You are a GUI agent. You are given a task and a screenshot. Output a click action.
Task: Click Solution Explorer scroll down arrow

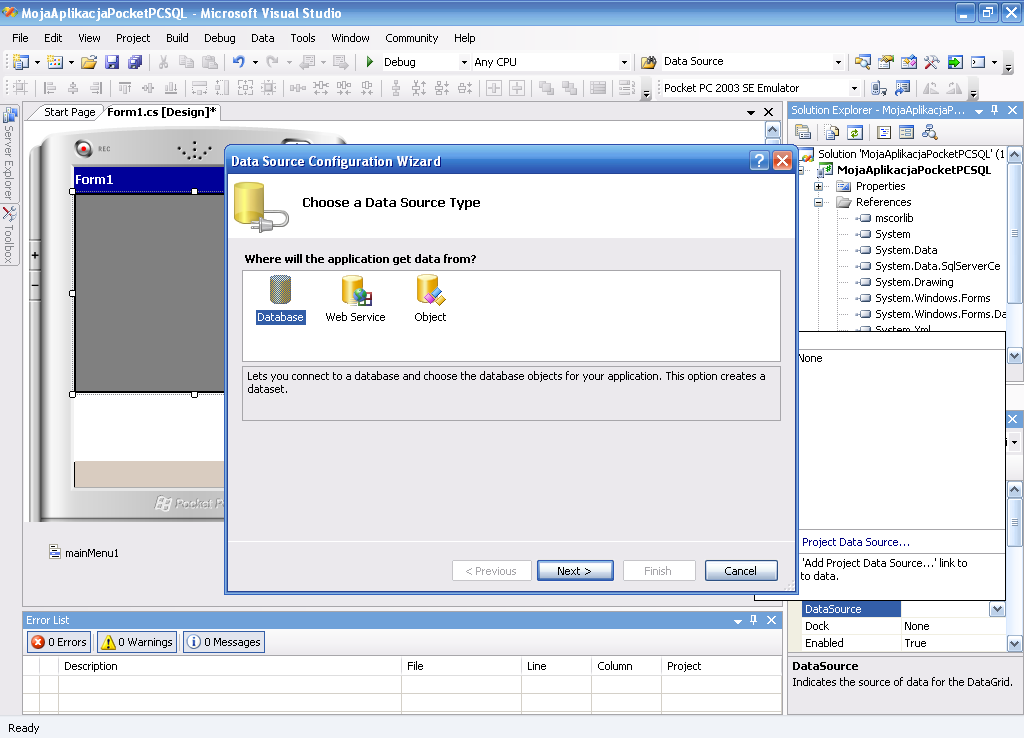[x=1014, y=356]
